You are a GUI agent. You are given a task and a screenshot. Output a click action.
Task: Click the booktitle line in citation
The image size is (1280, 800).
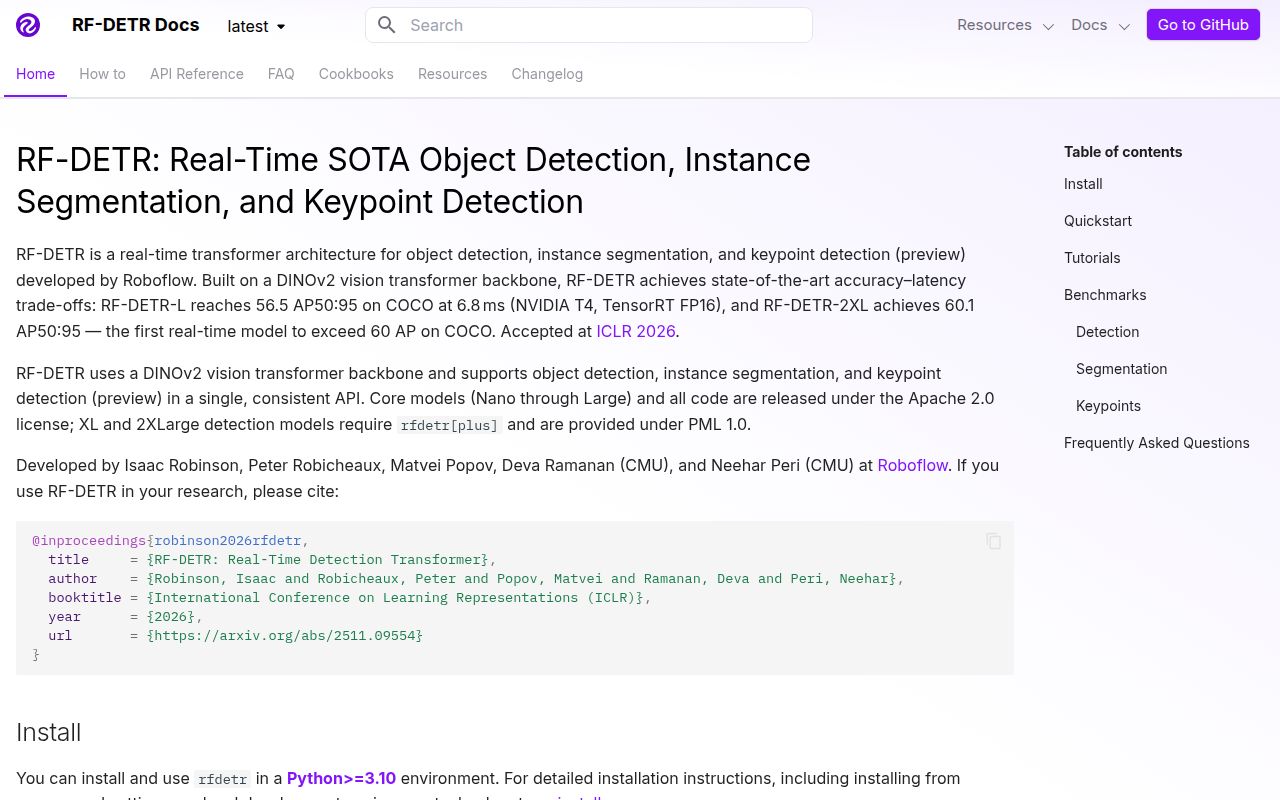tap(349, 597)
